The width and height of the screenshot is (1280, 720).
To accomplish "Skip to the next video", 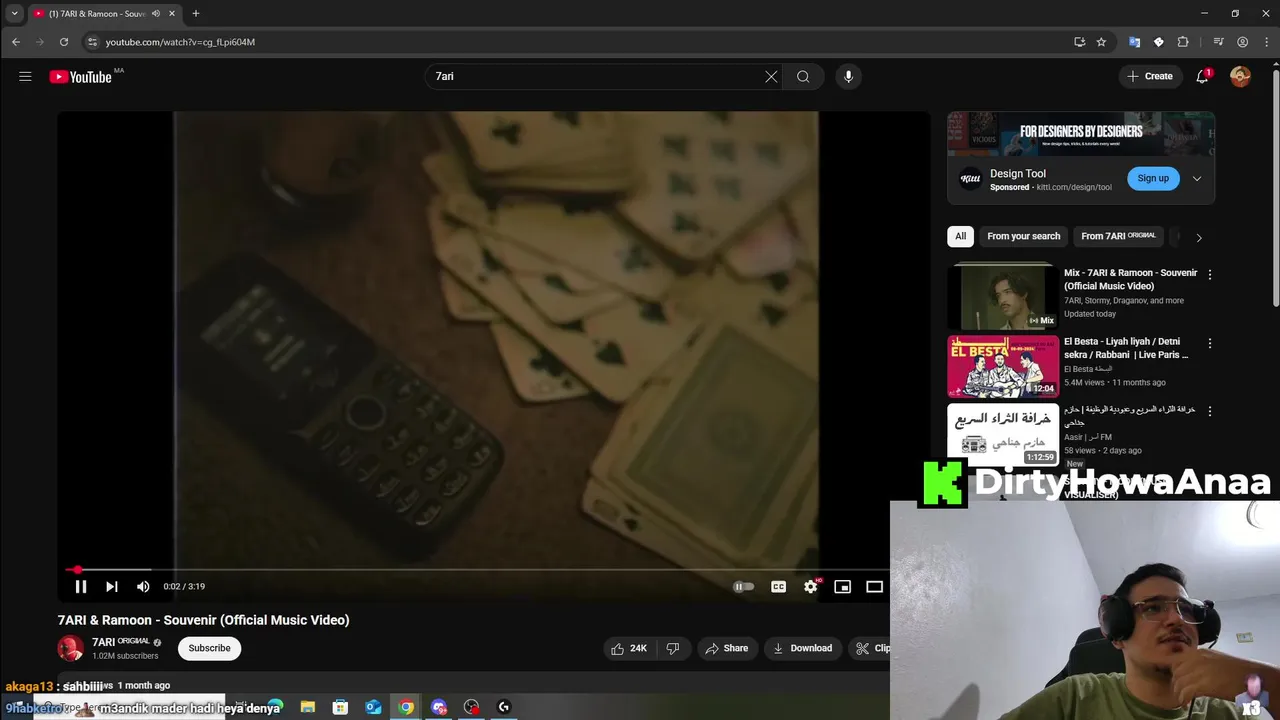I will [112, 587].
